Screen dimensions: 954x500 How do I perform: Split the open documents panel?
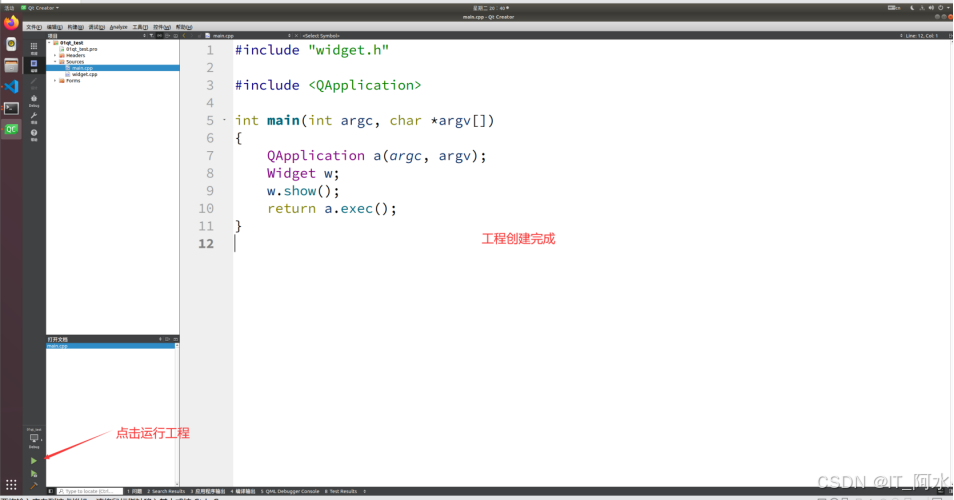pyautogui.click(x=167, y=339)
